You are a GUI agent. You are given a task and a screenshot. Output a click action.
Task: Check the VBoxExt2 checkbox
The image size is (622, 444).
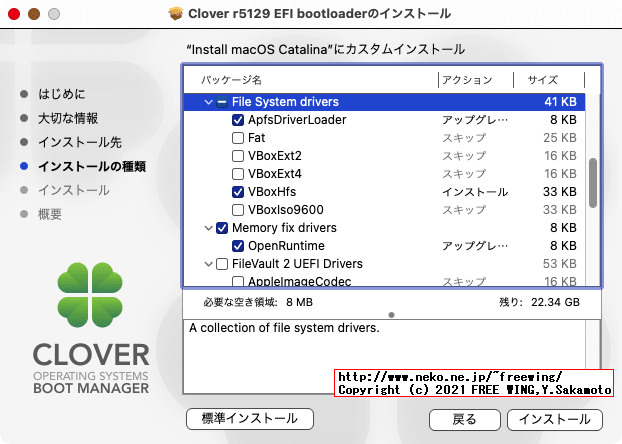(238, 156)
